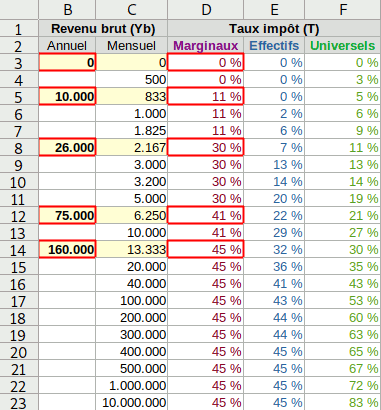Screen dimensions: 381x410
Task: Select the 'Marginaux' header cell
Action: pyautogui.click(x=206, y=46)
